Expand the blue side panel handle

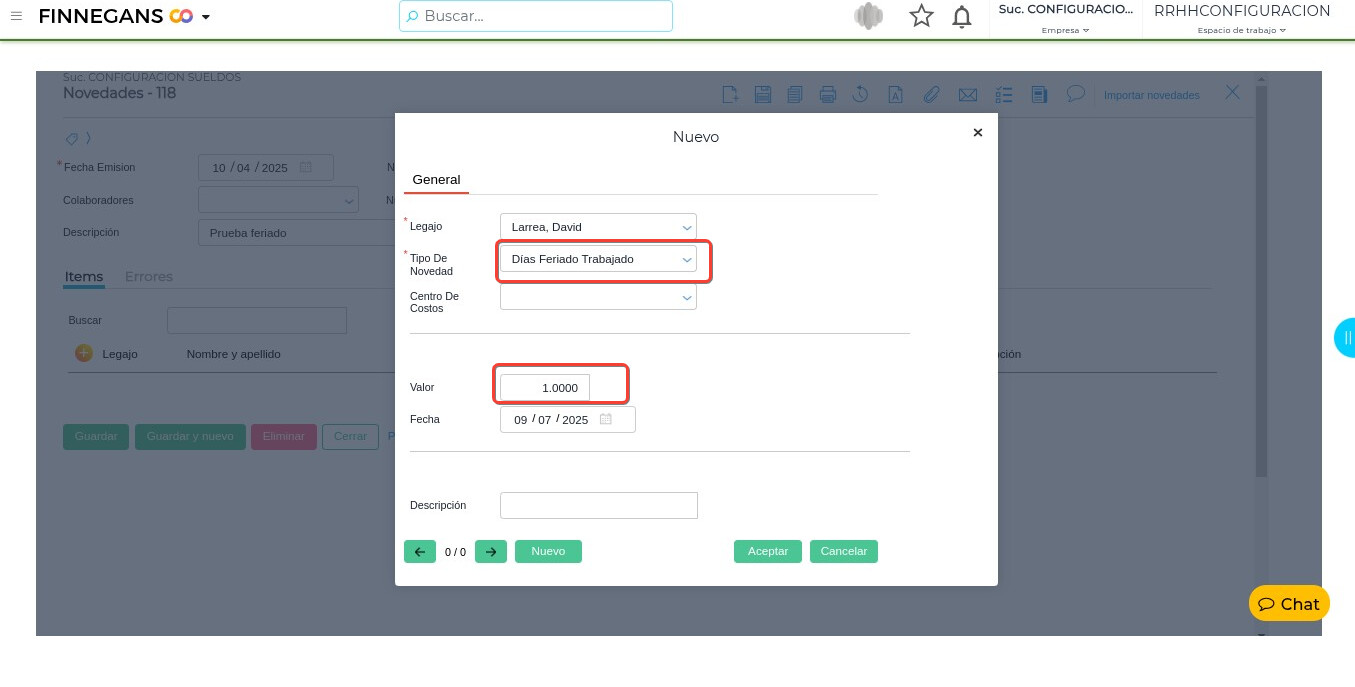pyautogui.click(x=1345, y=338)
